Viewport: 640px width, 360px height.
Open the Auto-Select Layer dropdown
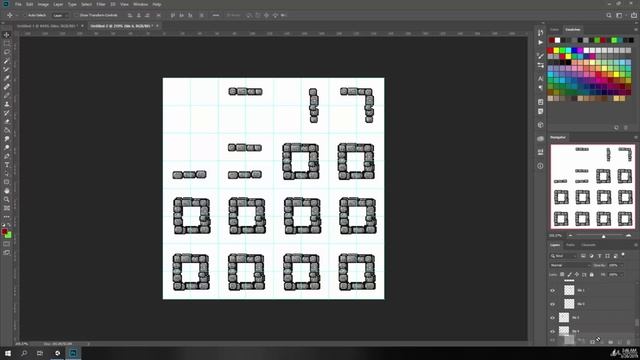[x=60, y=16]
